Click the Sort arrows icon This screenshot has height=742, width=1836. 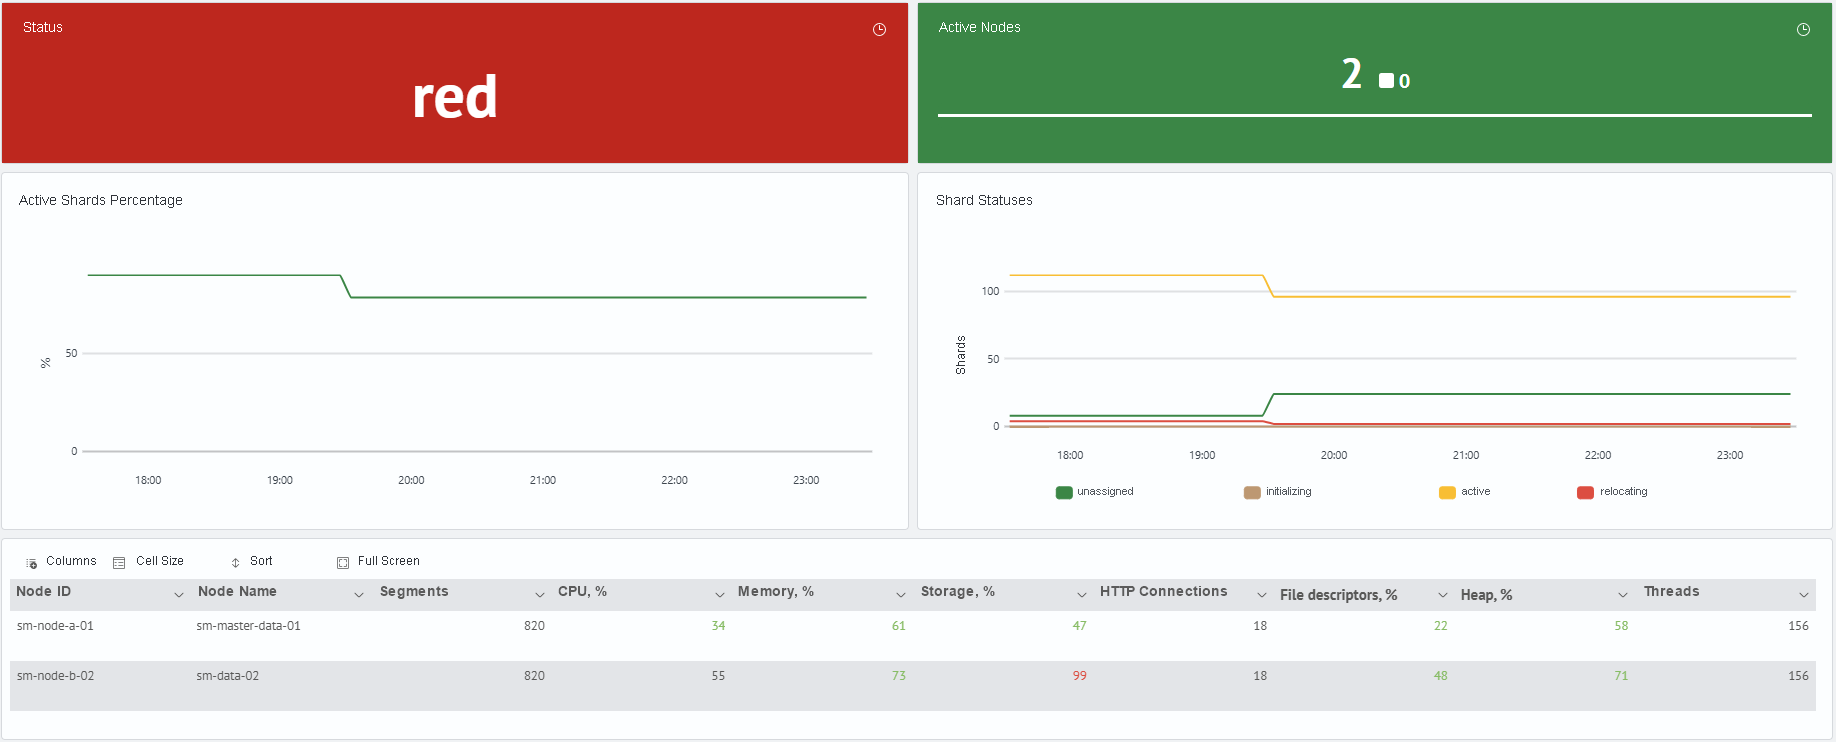(235, 563)
